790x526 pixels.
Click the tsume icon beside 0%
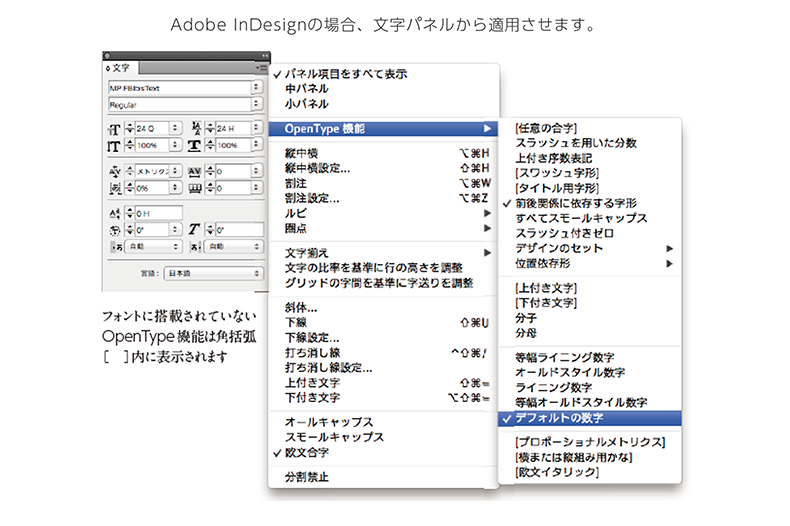tap(115, 188)
